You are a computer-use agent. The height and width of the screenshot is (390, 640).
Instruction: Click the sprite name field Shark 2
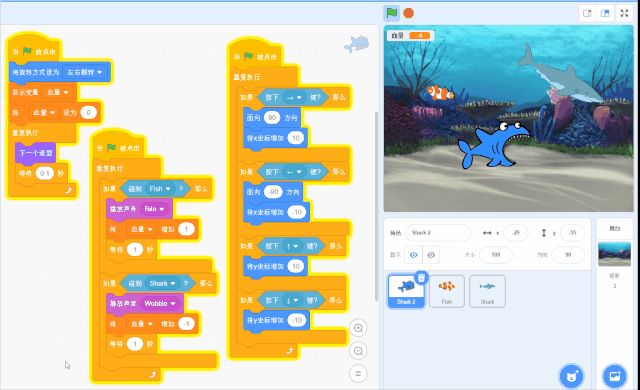click(x=438, y=233)
